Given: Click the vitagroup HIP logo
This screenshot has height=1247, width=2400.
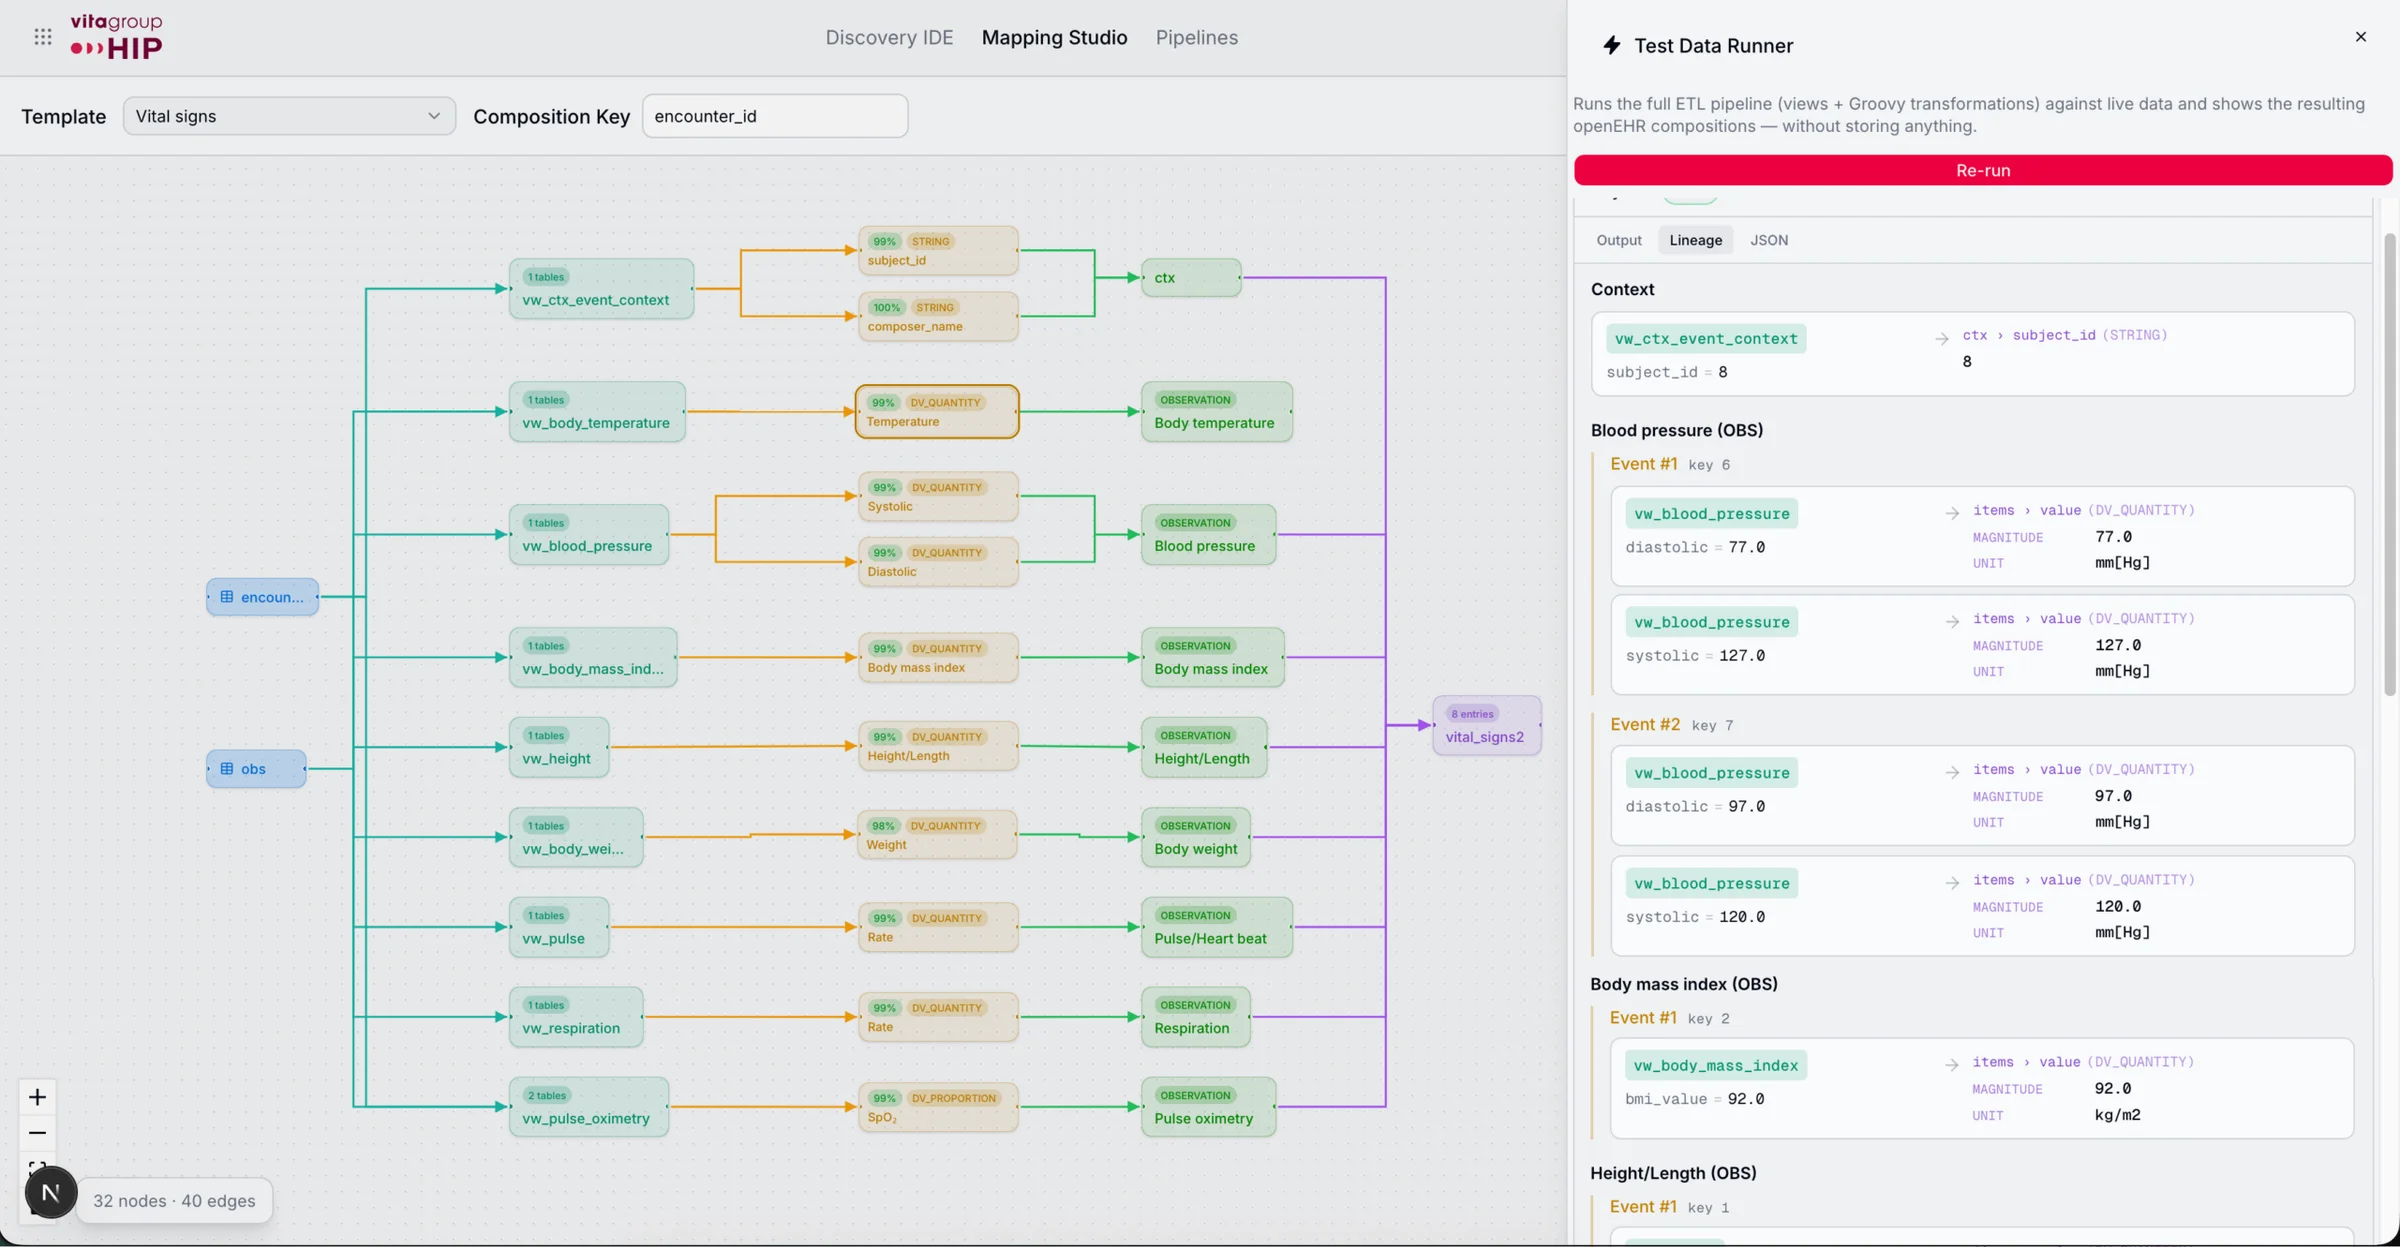Looking at the screenshot, I should tap(116, 37).
